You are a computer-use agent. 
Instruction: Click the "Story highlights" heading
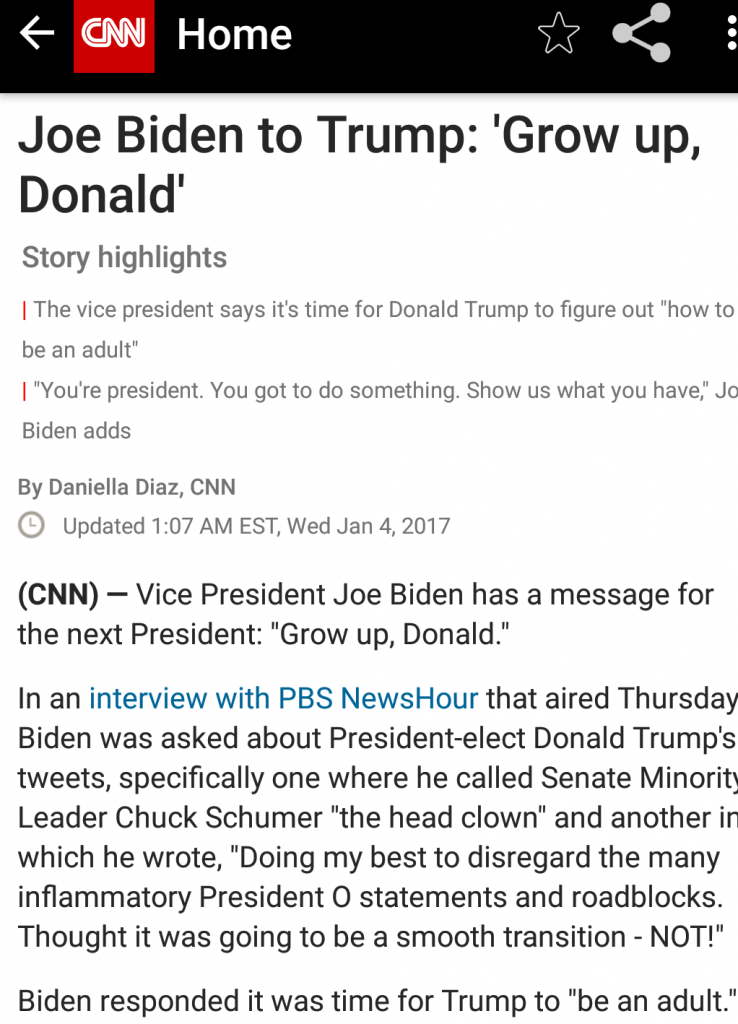pyautogui.click(x=125, y=257)
